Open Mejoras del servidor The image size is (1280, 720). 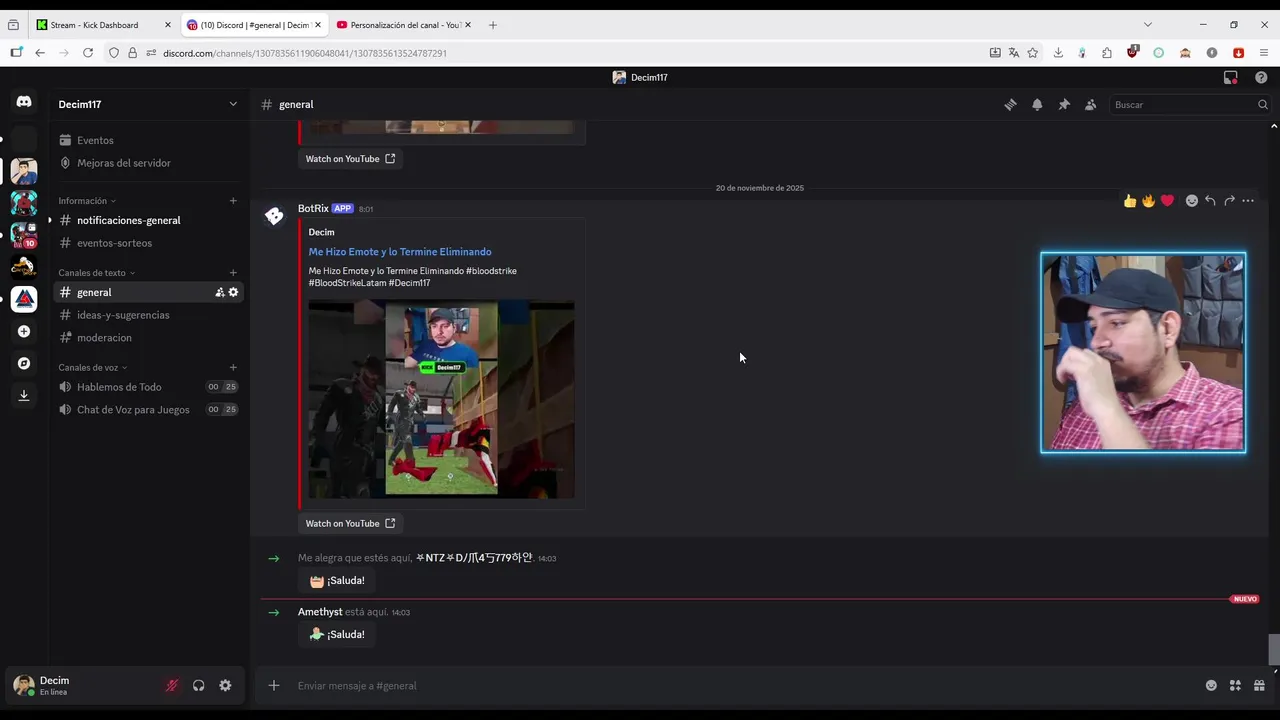[x=148, y=163]
